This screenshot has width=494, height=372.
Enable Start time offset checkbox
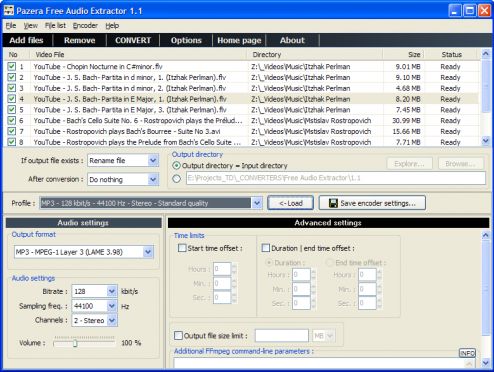[x=182, y=248]
